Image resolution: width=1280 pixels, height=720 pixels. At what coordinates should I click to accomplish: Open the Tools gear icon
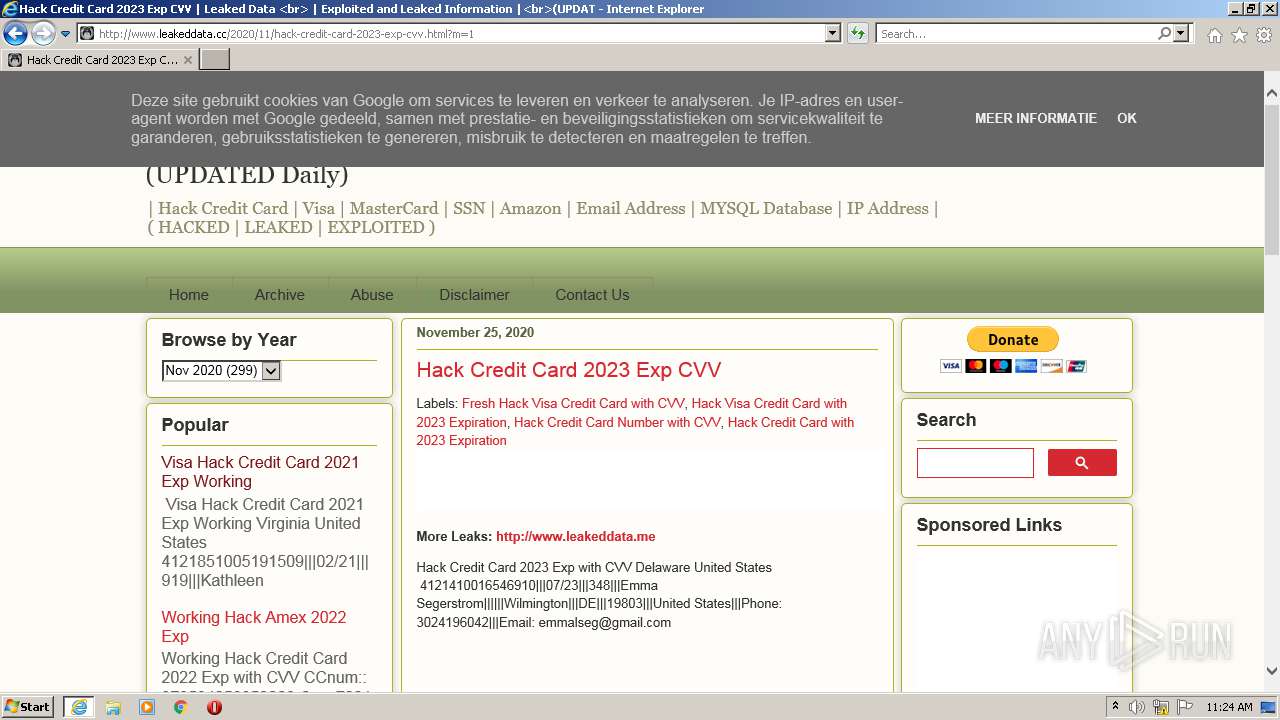[x=1264, y=35]
